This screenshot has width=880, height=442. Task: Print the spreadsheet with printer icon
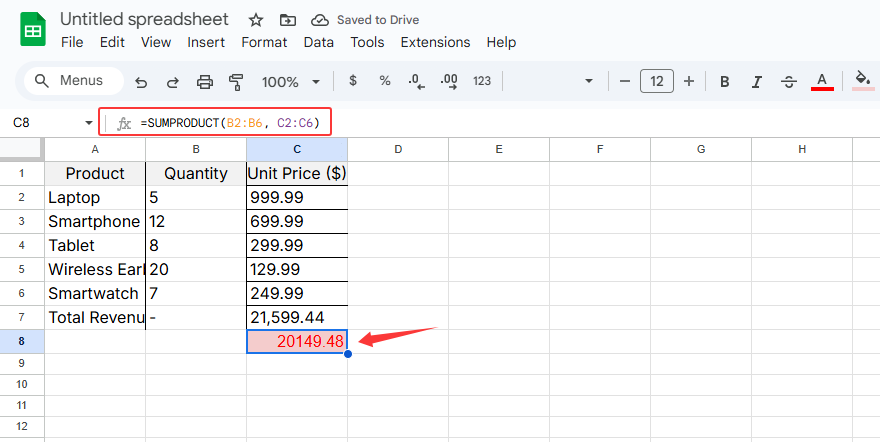[205, 82]
